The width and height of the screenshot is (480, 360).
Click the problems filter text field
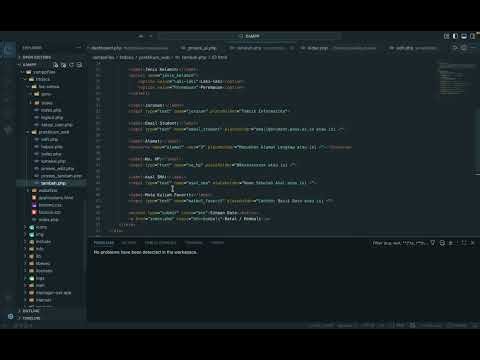[x=400, y=243]
